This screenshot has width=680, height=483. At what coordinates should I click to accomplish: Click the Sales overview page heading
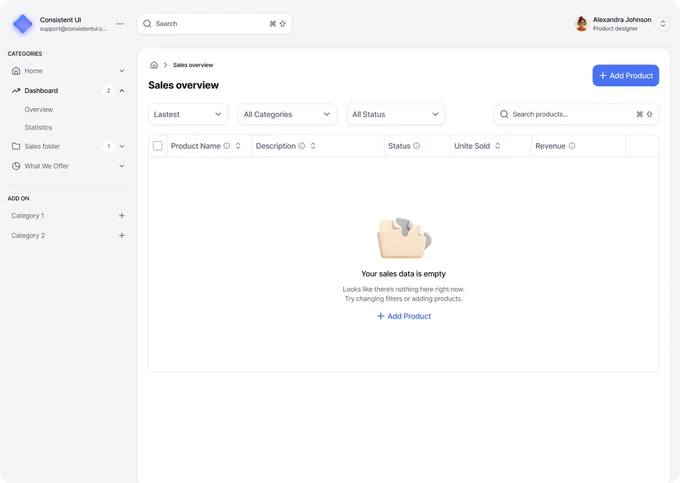183,85
